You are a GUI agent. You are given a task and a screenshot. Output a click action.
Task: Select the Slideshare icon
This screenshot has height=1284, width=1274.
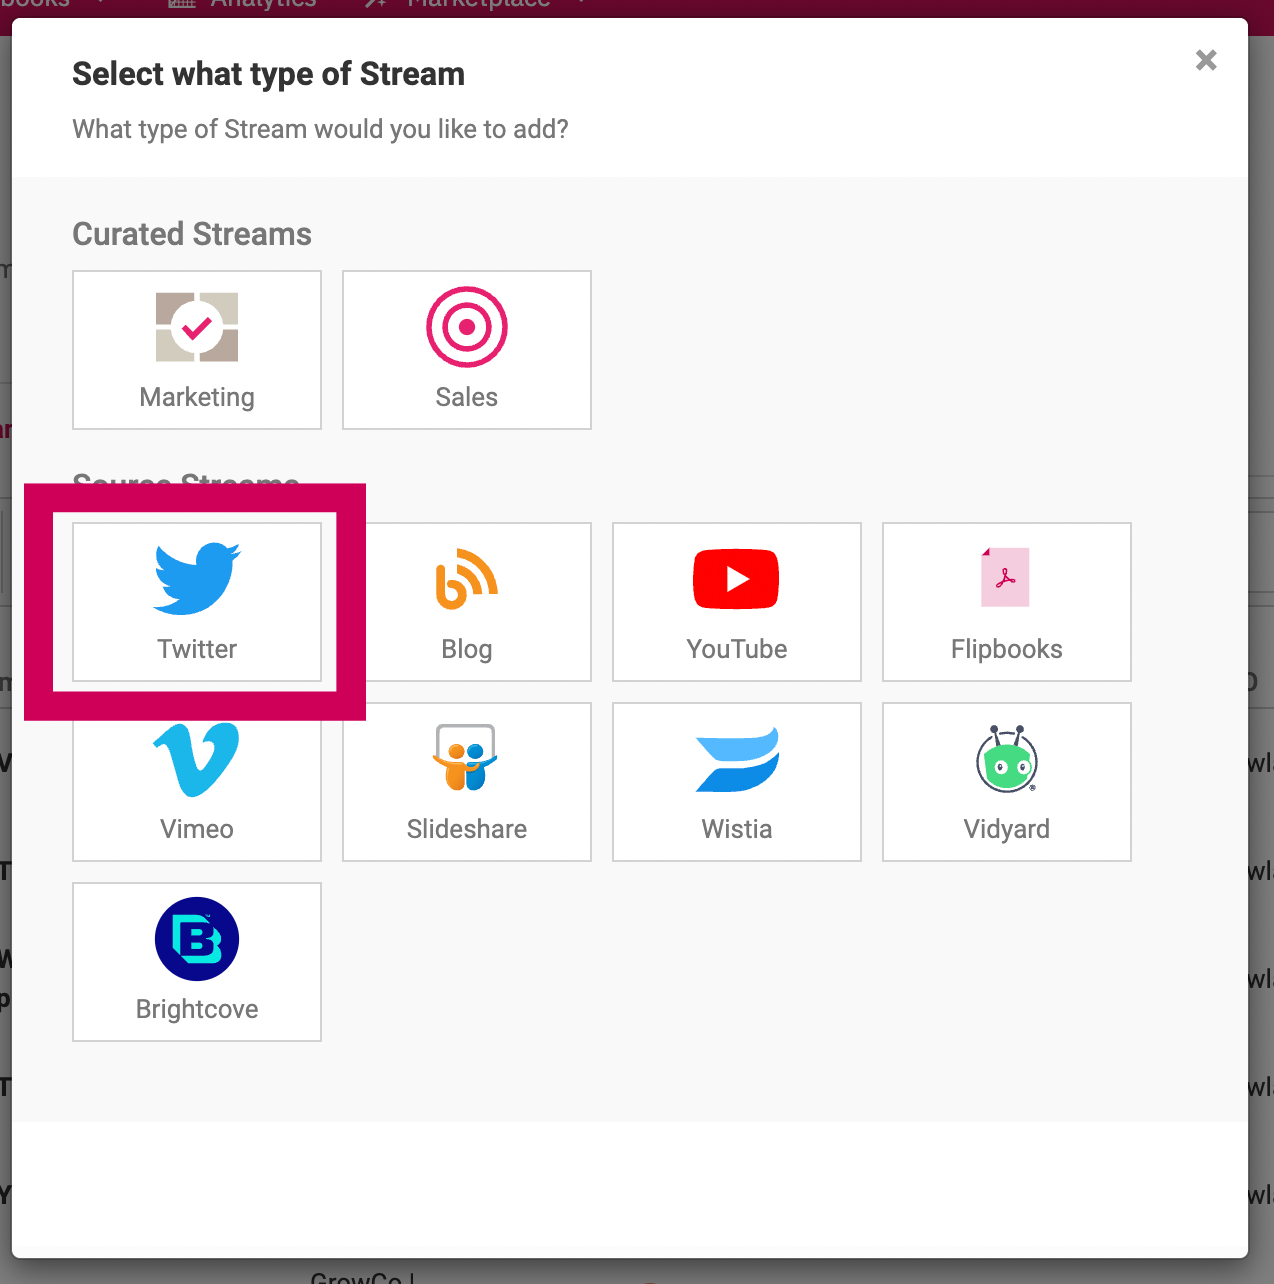click(x=466, y=758)
